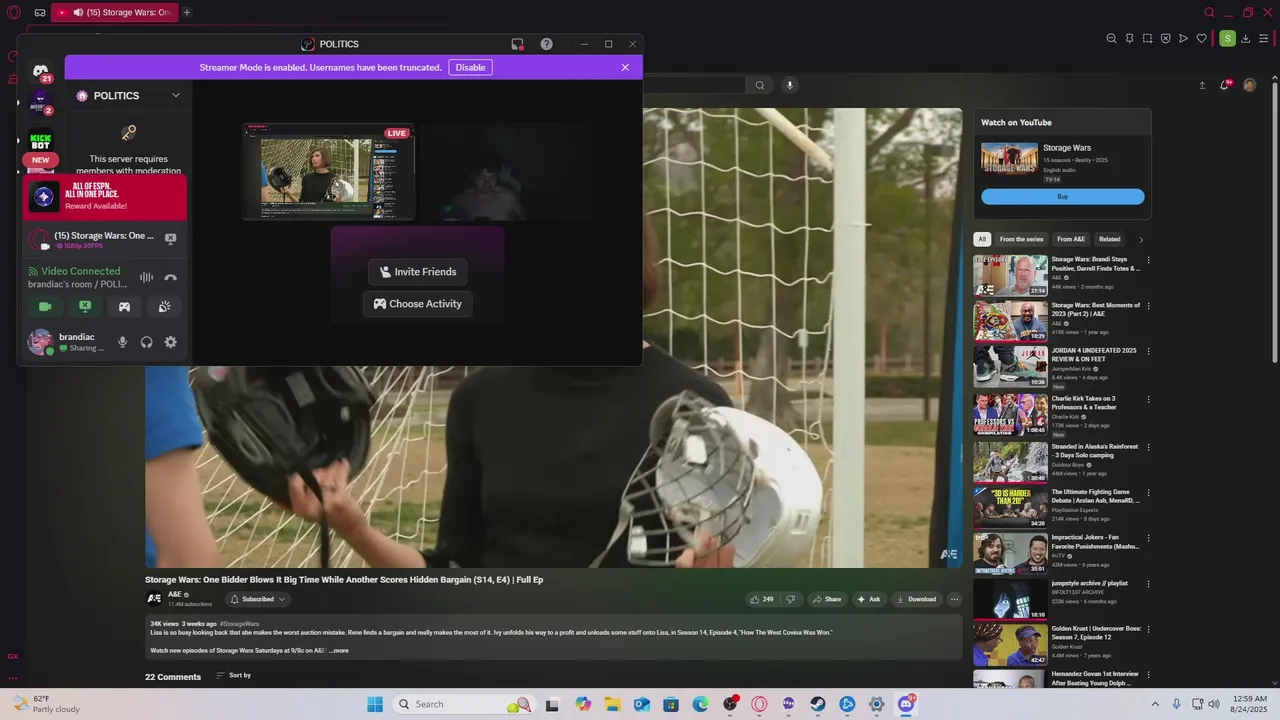Share the Storage Wars video
1280x720 pixels.
coord(827,599)
